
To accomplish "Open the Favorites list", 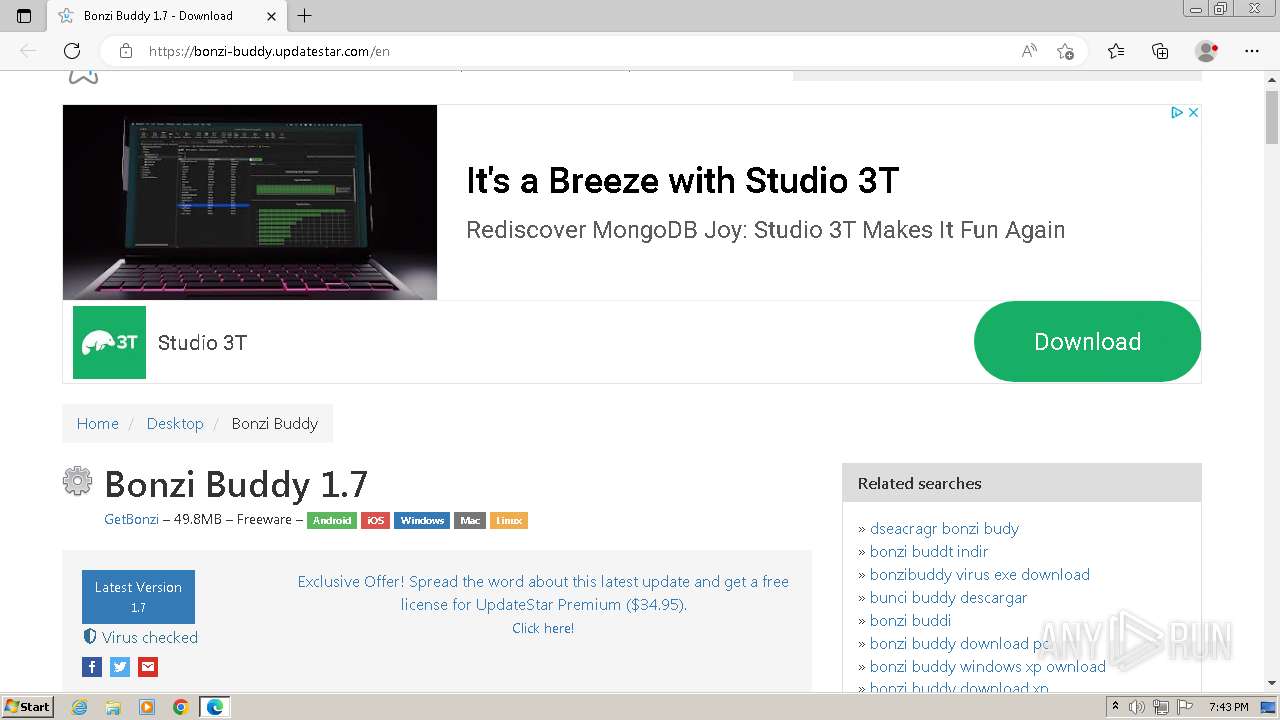I will tap(1116, 51).
